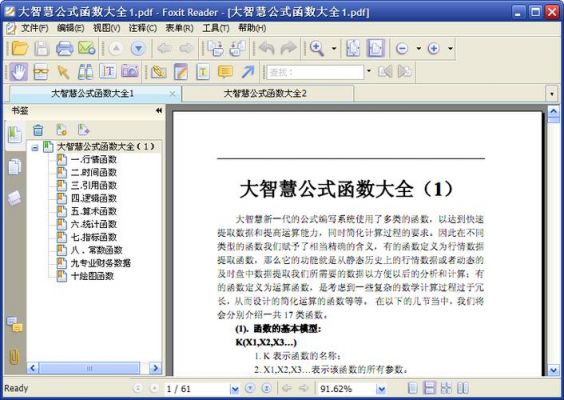Open the find box dropdown arrow
Viewport: 564px width, 400px height.
point(369,71)
